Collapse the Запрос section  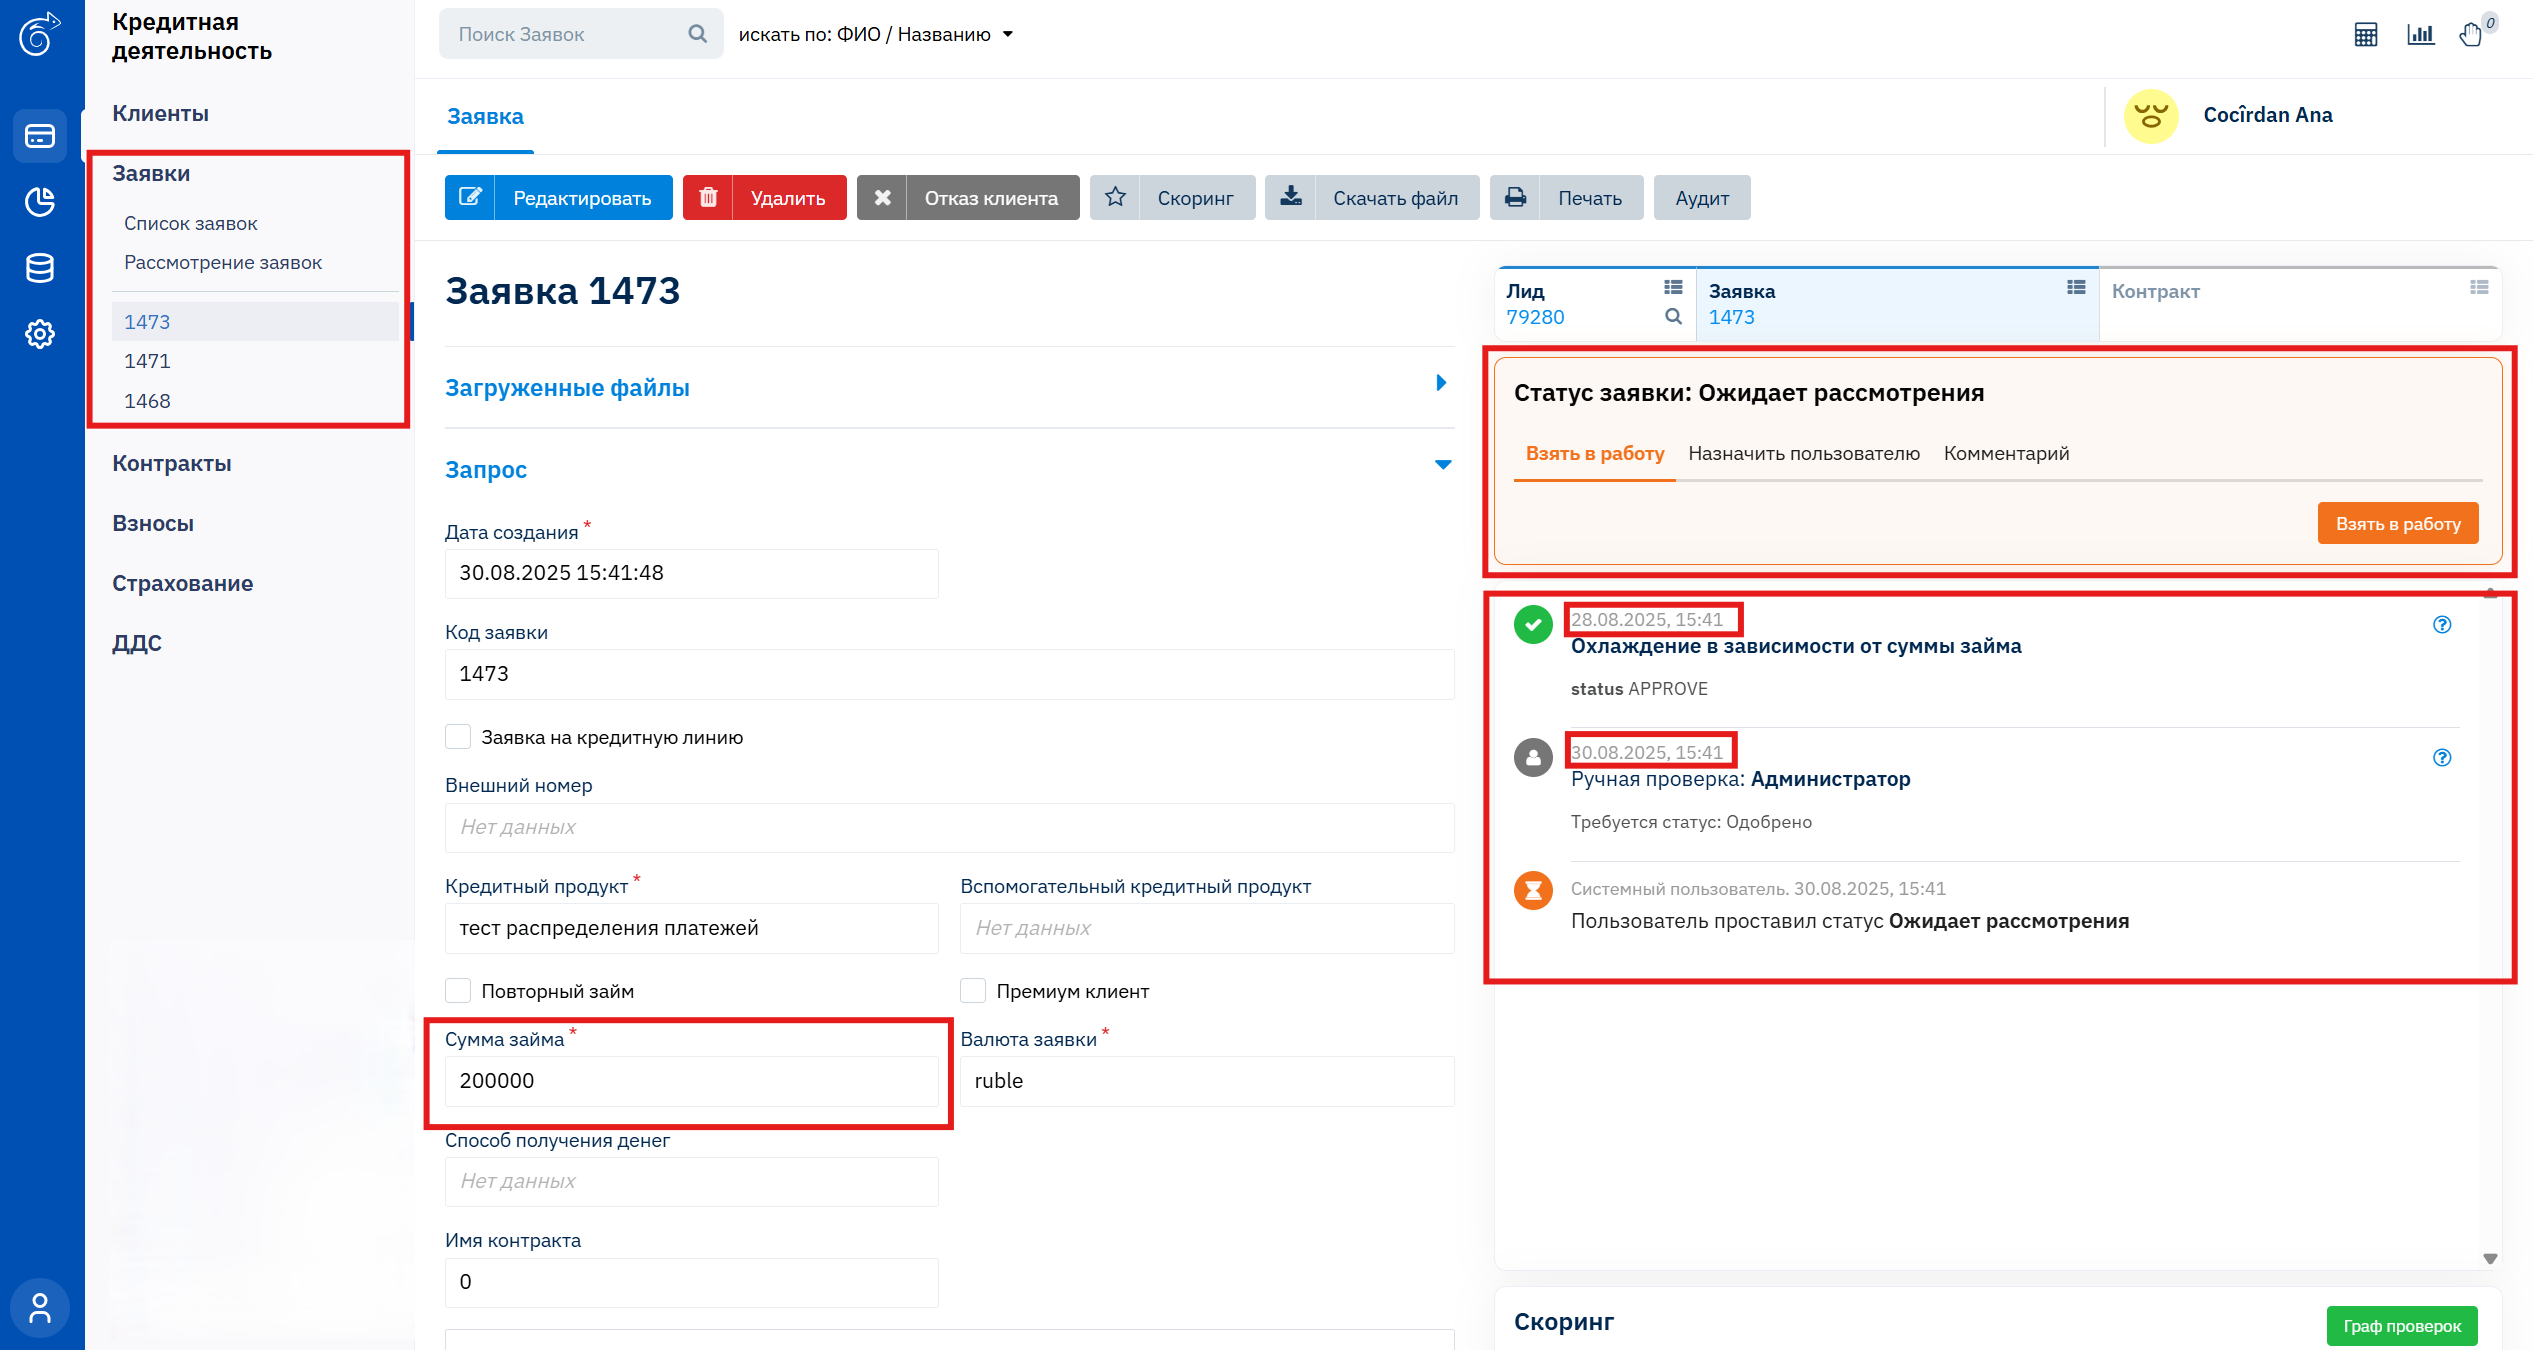click(949, 469)
